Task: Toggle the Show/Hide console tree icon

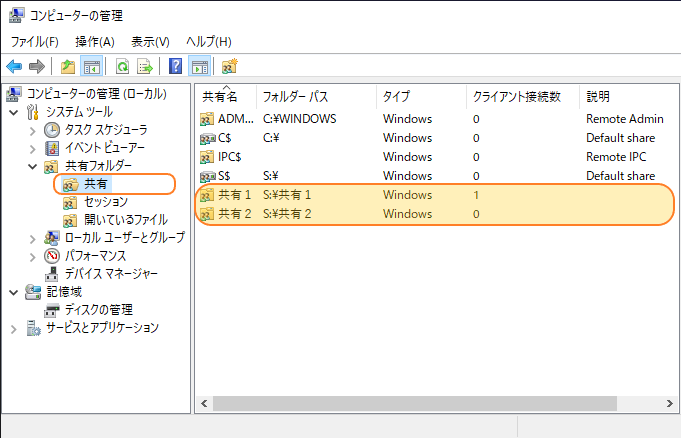Action: [92, 66]
